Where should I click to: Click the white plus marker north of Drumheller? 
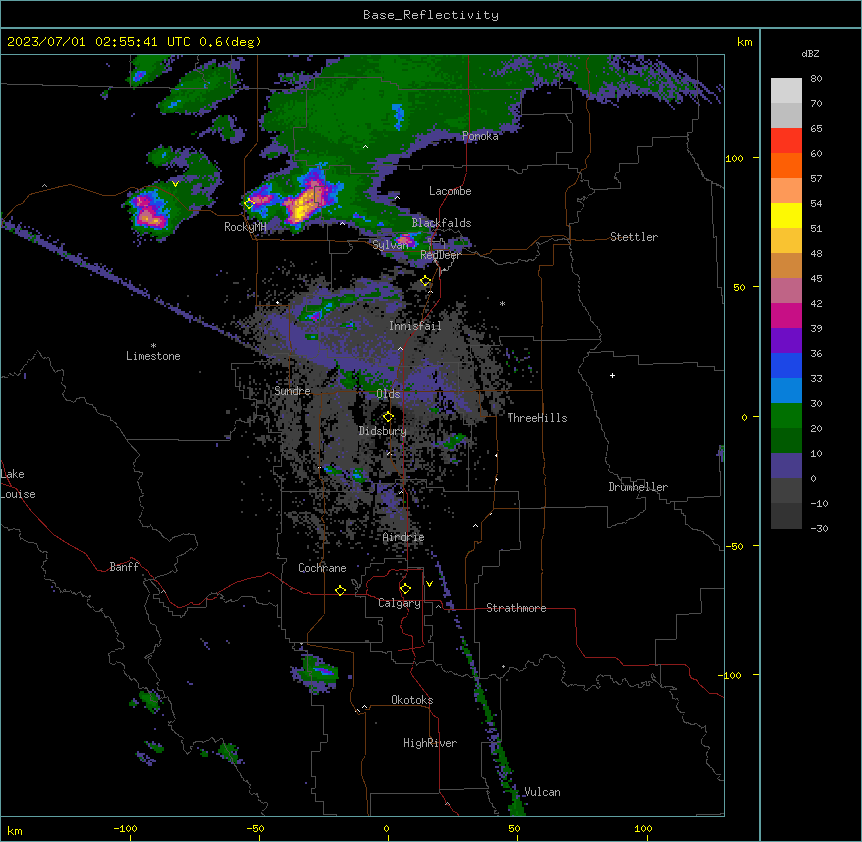[612, 375]
